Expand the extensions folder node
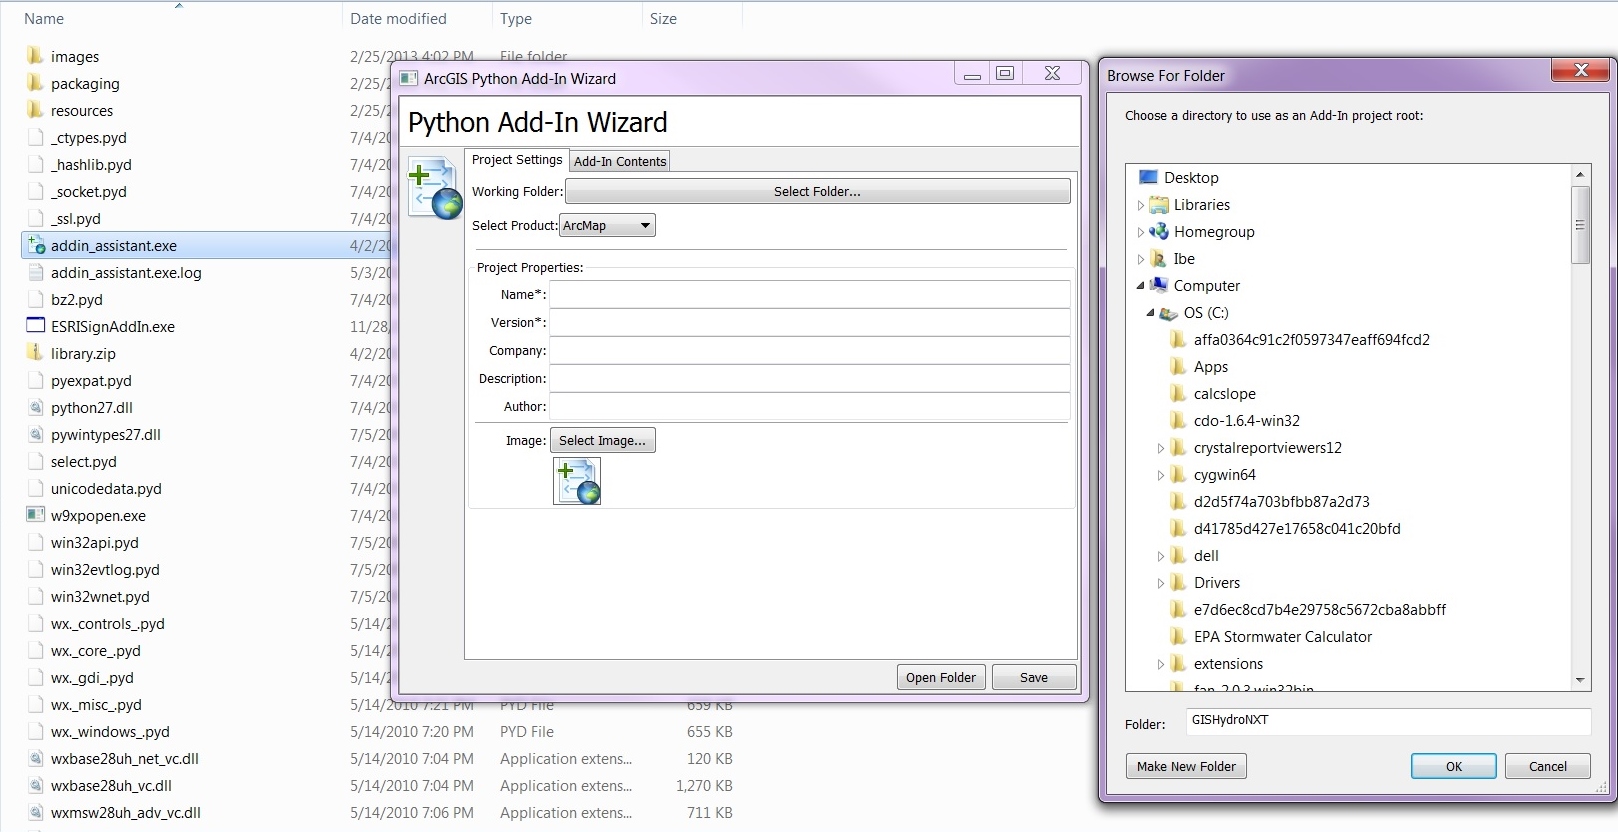 (1161, 664)
